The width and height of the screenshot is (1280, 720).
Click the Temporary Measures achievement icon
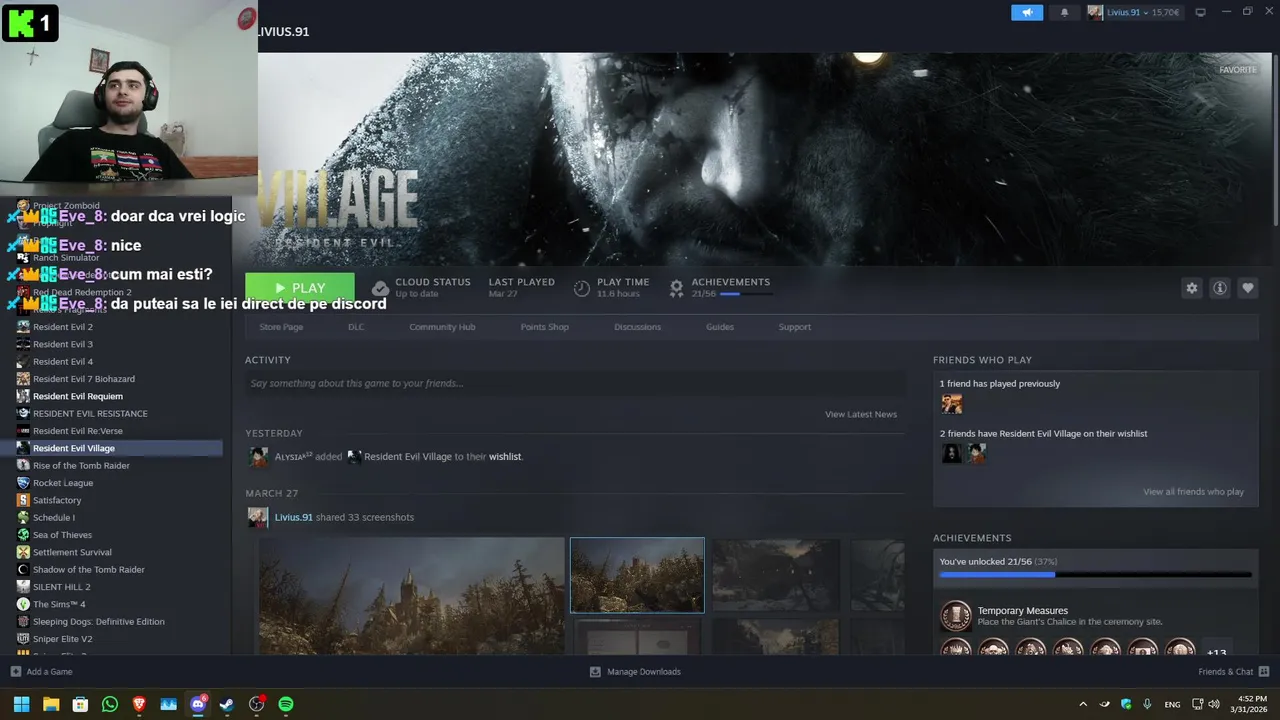(956, 616)
